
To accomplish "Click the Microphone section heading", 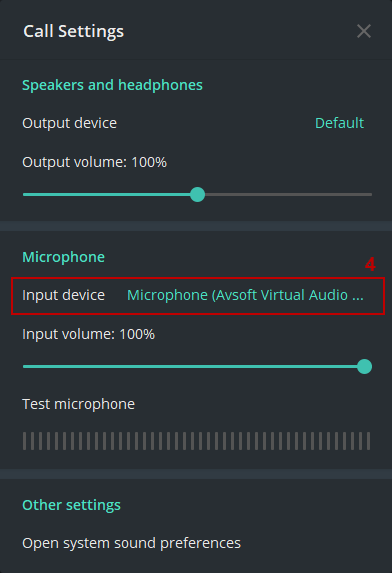I will click(x=64, y=257).
